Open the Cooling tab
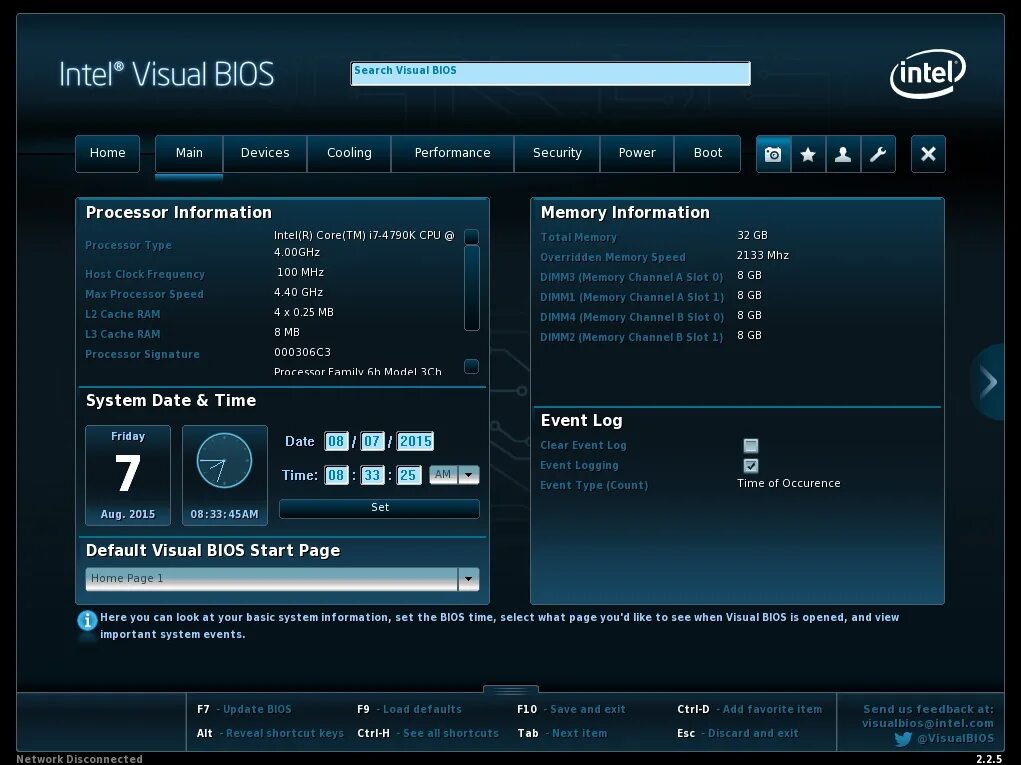The height and width of the screenshot is (765, 1021). pos(349,154)
